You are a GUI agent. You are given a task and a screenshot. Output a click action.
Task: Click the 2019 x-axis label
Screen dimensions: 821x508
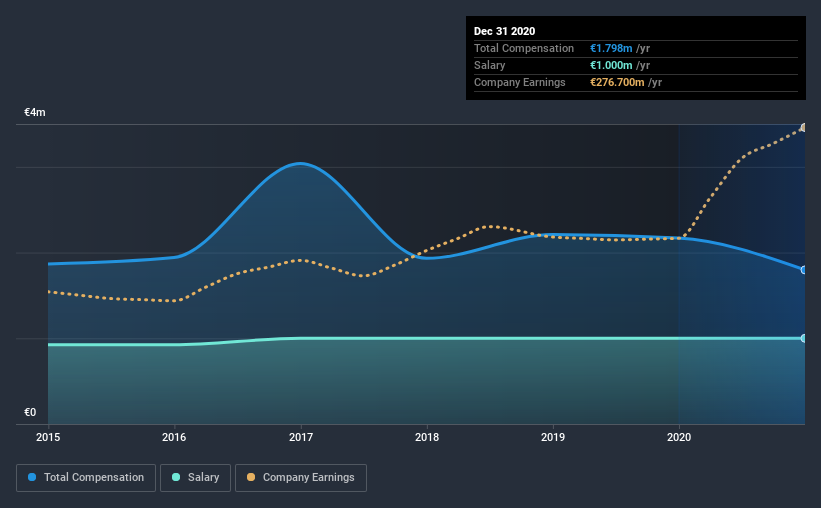(x=553, y=437)
